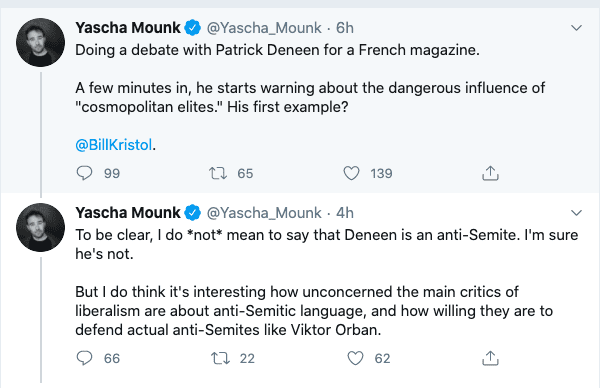The width and height of the screenshot is (605, 388).
Task: Click @Yascha_Mounk handle on the first tweet
Action: (264, 28)
